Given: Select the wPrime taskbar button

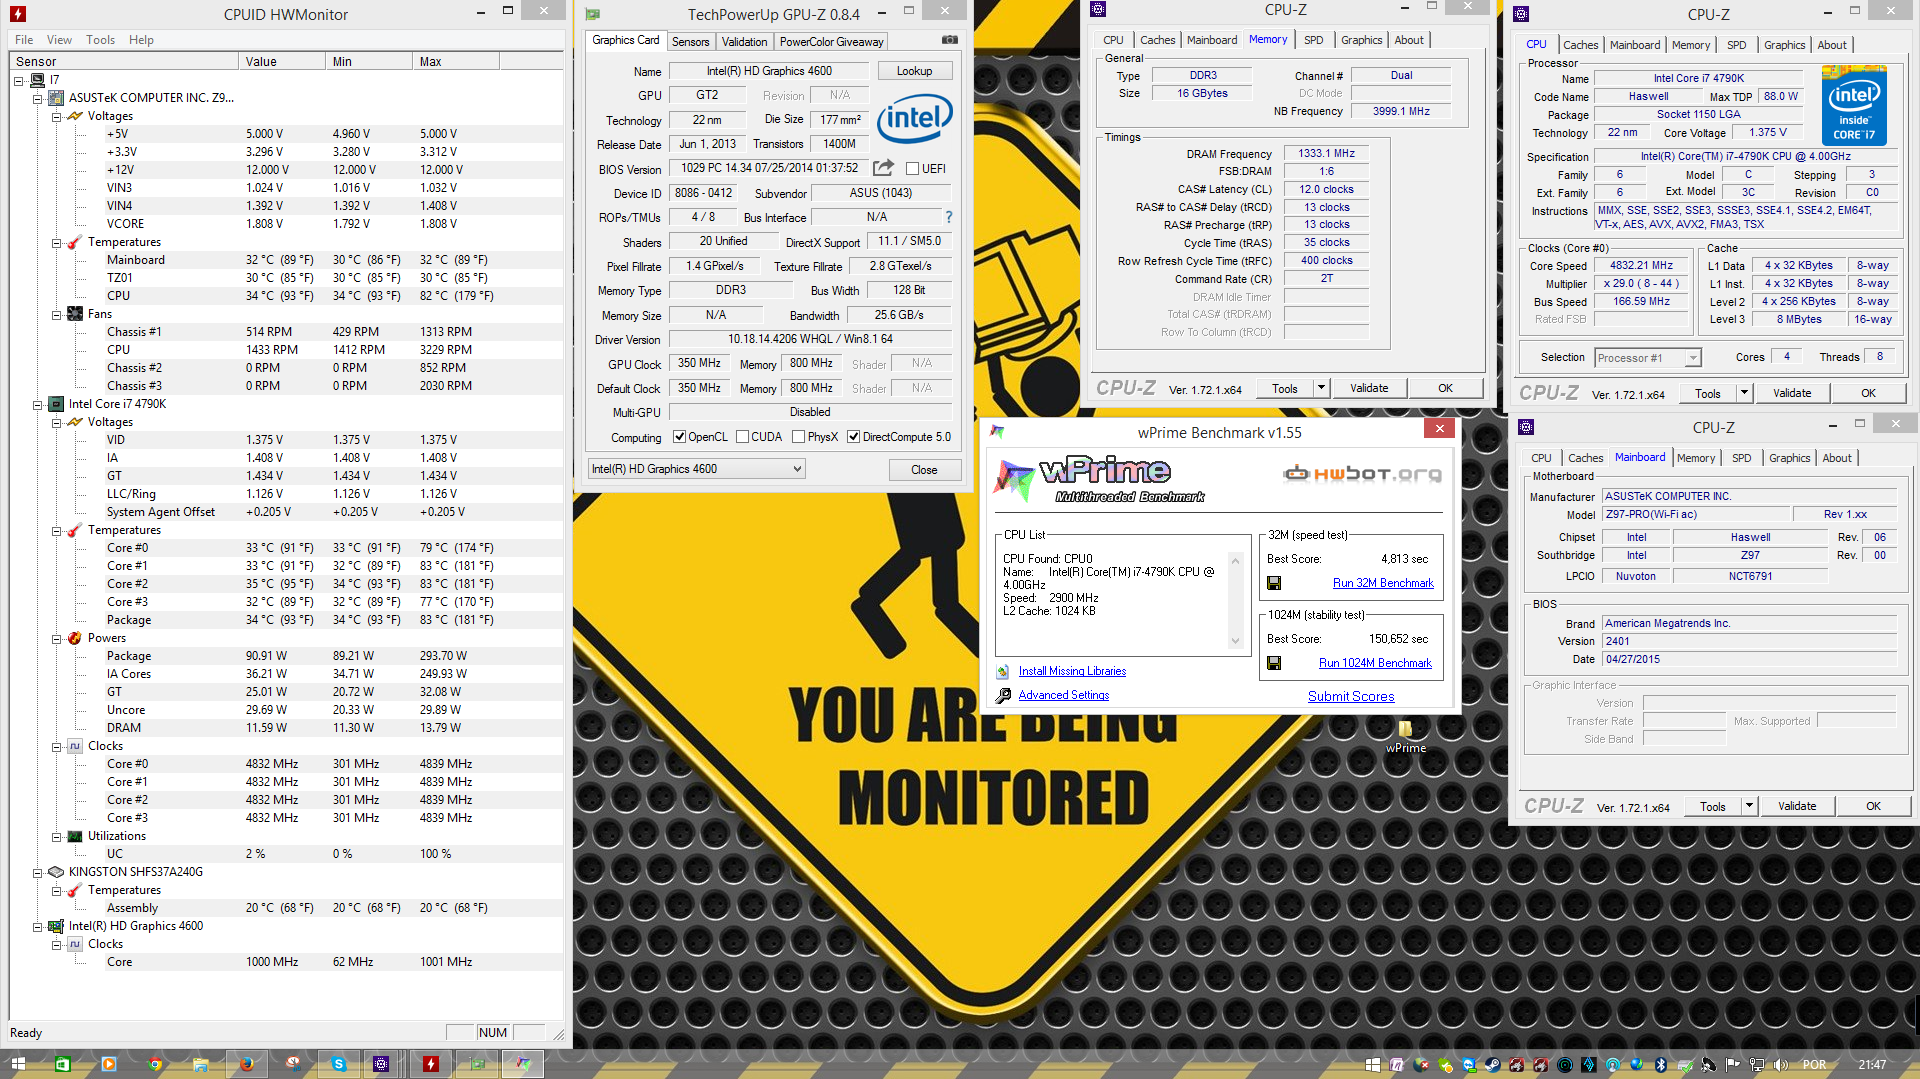Looking at the screenshot, I should [523, 1064].
